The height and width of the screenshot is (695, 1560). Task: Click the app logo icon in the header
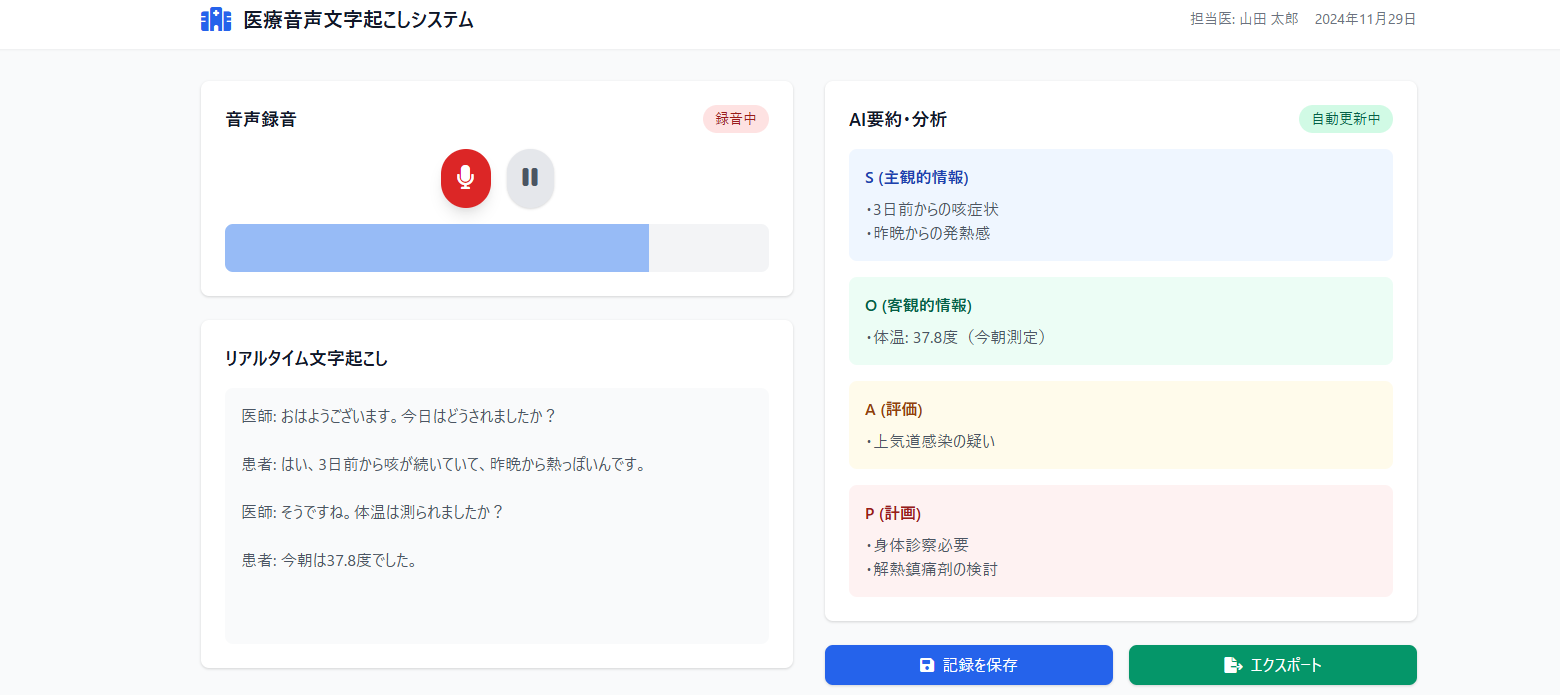click(x=216, y=19)
